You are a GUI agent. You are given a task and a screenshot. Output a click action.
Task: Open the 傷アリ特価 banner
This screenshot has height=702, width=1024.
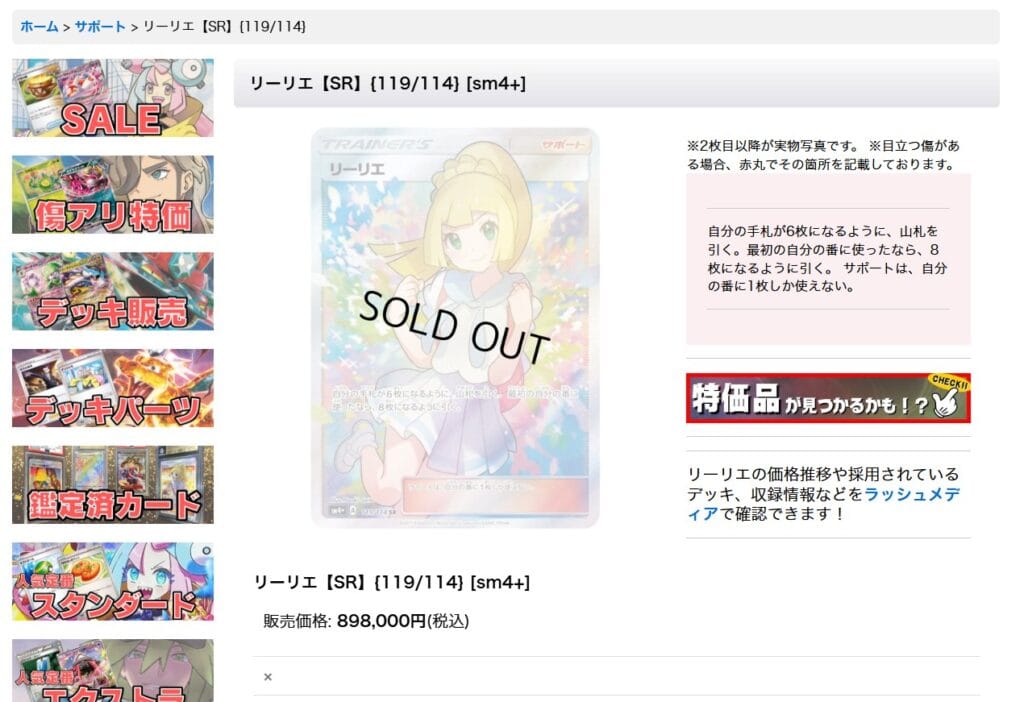pyautogui.click(x=112, y=194)
